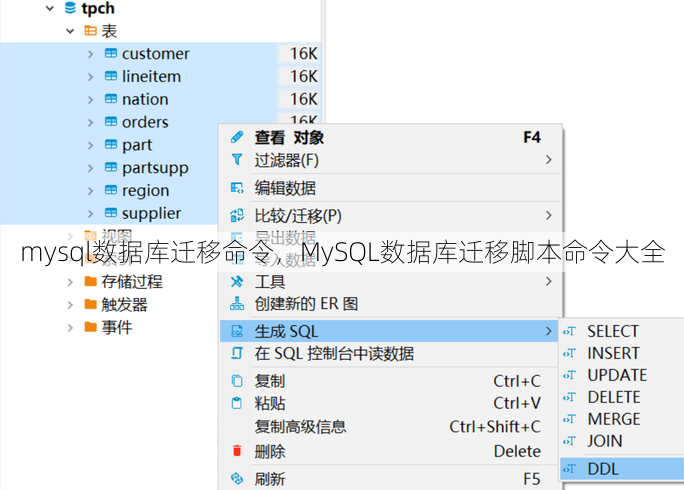Click the supplier table icon
The width and height of the screenshot is (684, 490).
111,212
